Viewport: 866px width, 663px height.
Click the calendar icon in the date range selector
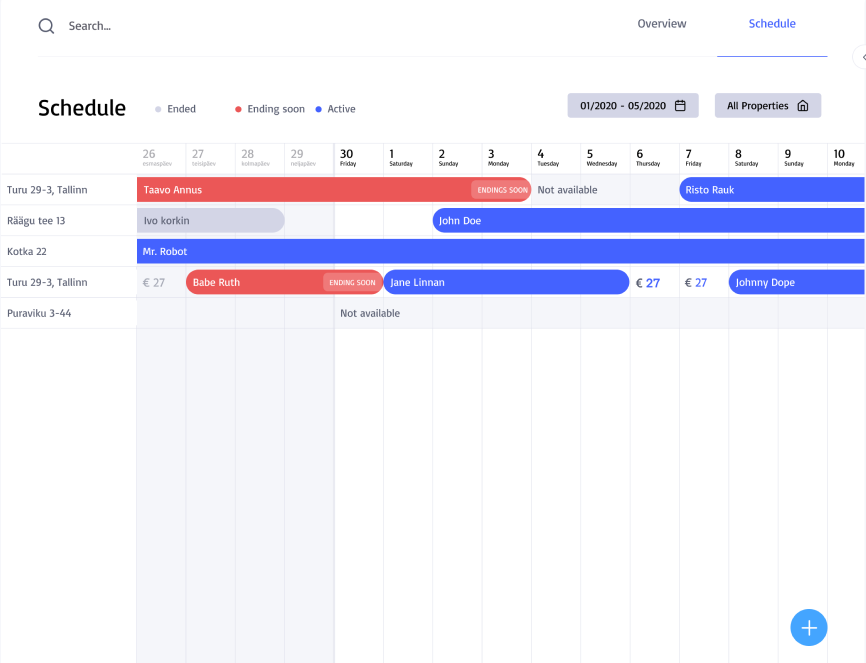[x=680, y=104]
